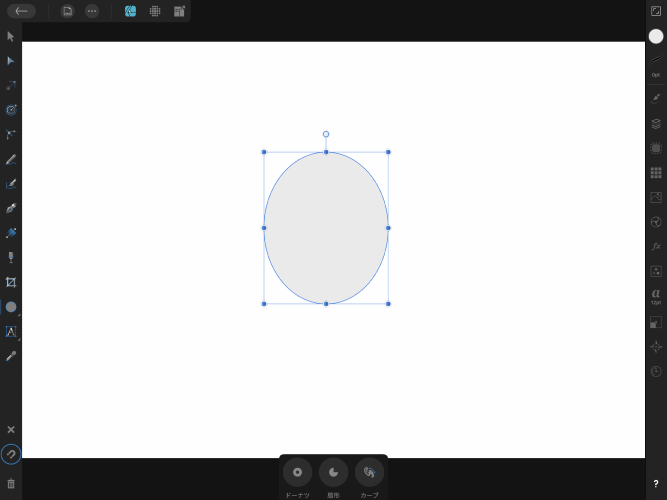Select the Color Picker eyedropper tool

tap(11, 356)
